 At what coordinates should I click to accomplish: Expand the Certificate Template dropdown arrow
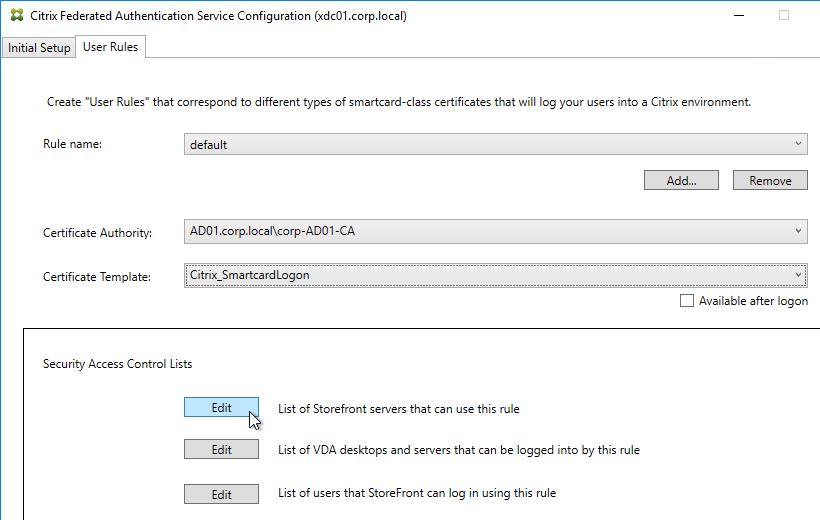798,275
